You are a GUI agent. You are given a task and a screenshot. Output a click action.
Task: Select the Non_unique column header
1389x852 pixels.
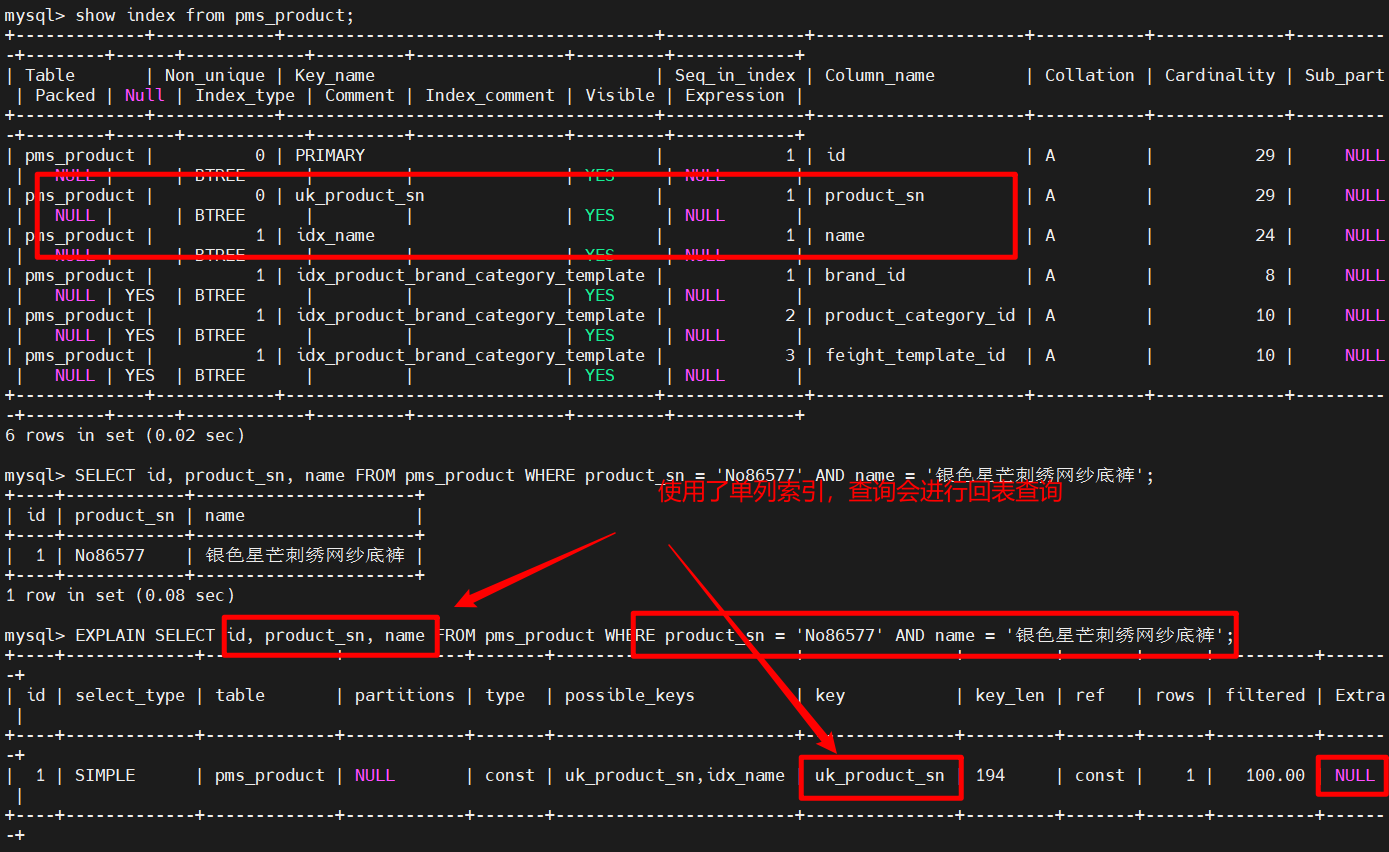(x=215, y=76)
